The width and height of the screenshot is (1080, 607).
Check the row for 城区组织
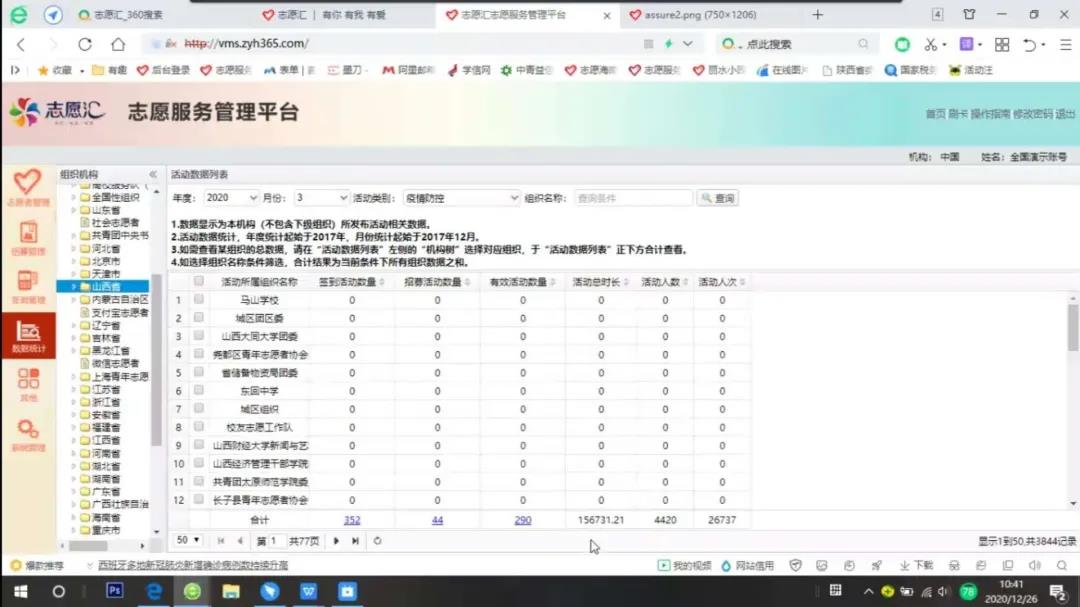[198, 409]
